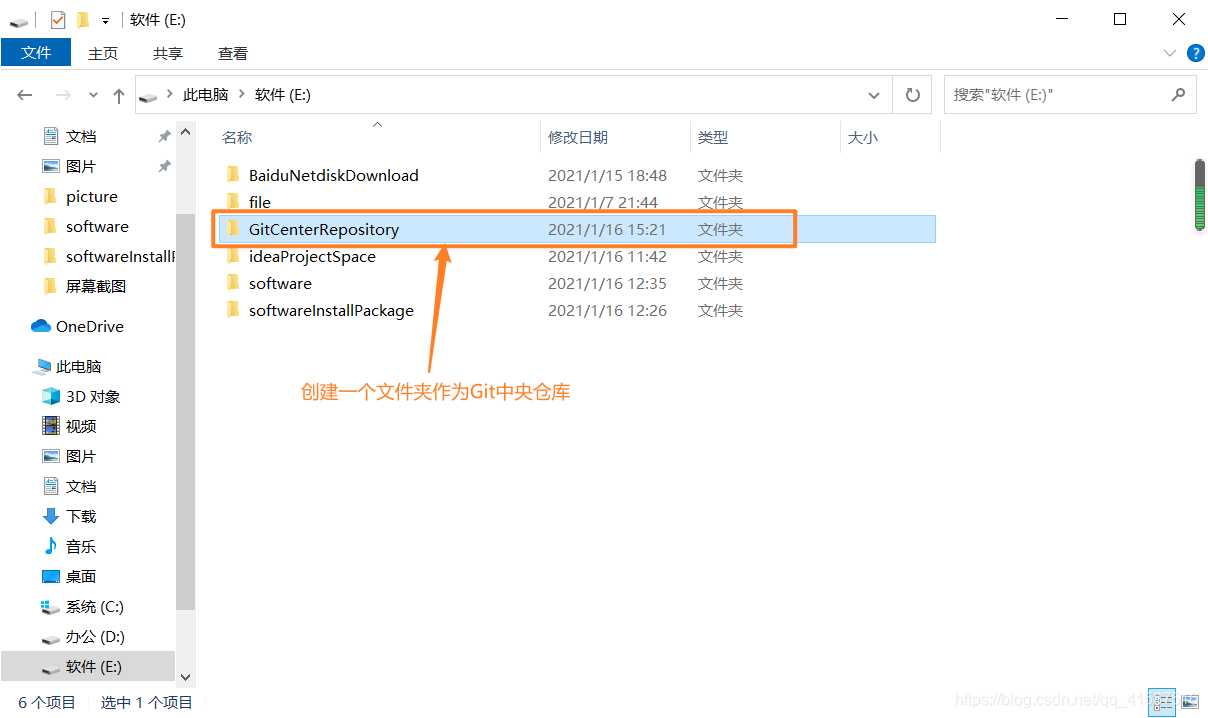Screen dimensions: 1208x718
Task: Open 图片 under 此电脑
Action: 80,456
